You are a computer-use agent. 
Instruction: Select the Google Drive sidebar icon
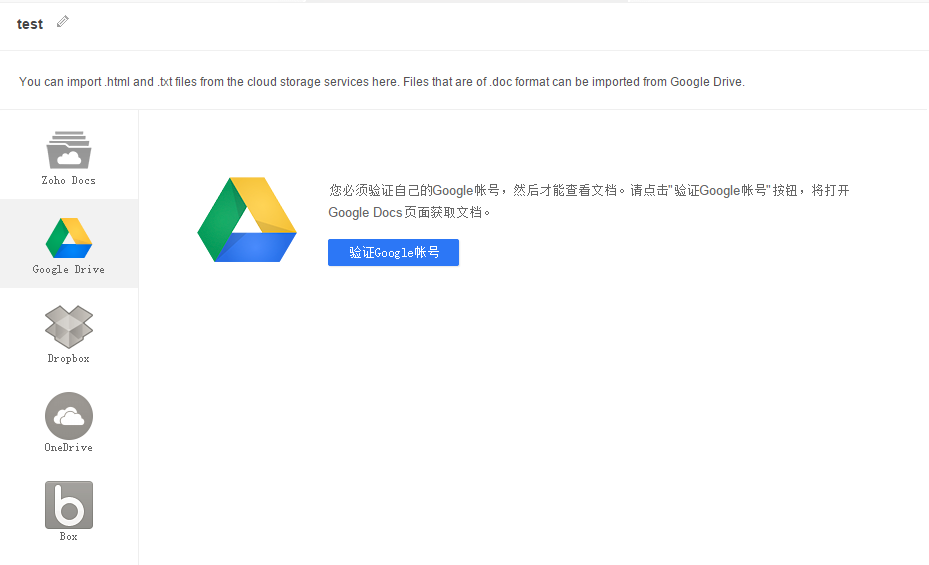[69, 237]
